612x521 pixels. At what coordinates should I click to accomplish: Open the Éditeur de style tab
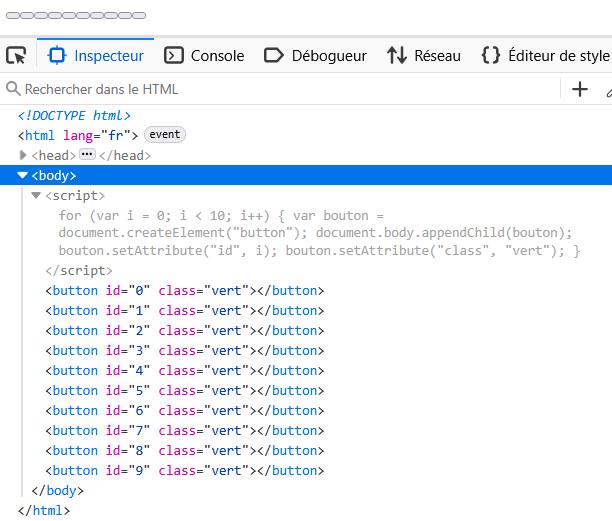[545, 55]
